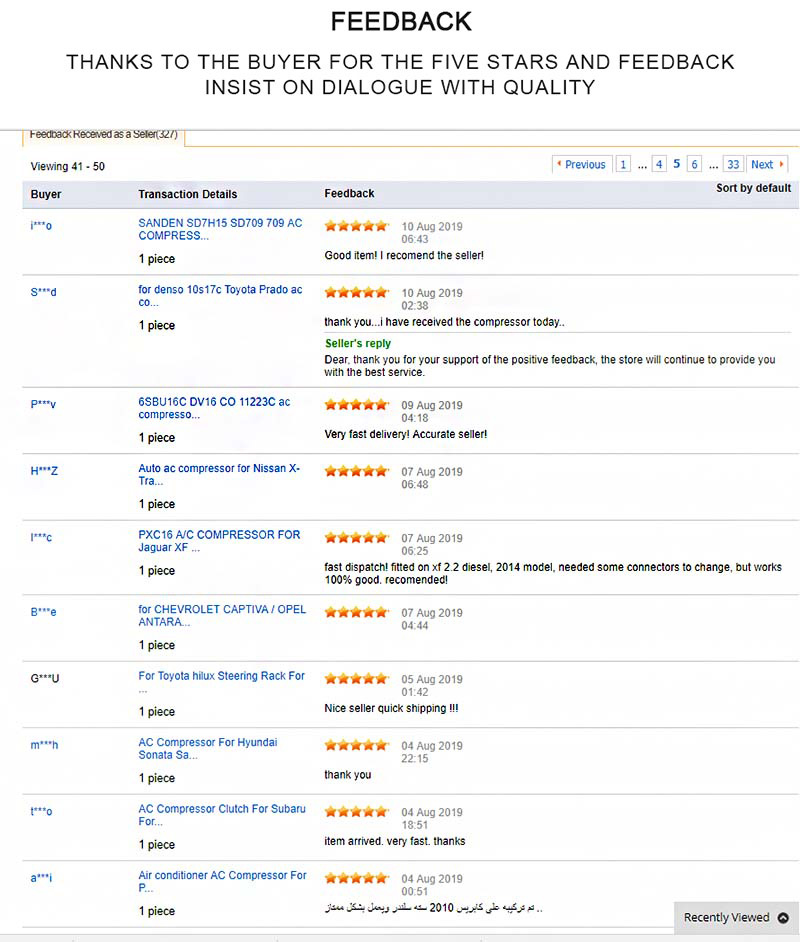Open feedback page 6
The image size is (800, 942).
[x=694, y=165]
